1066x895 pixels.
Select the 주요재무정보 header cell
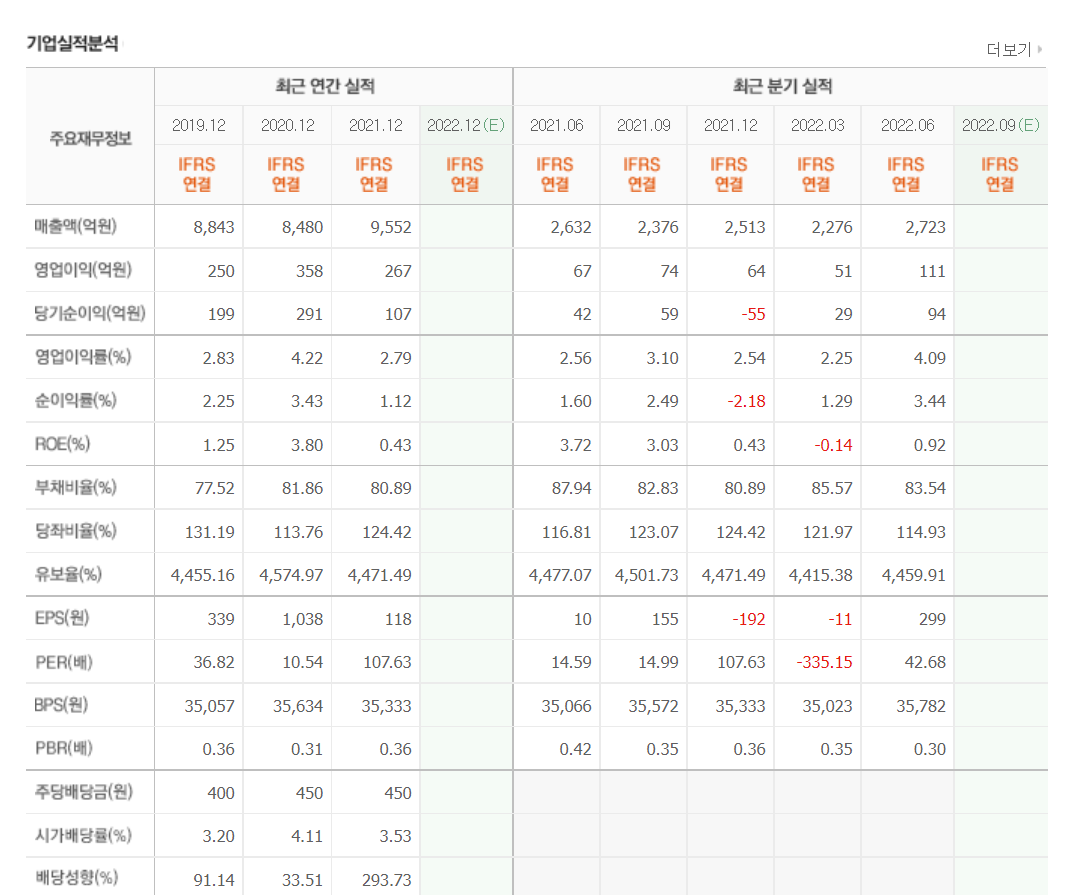[x=90, y=139]
